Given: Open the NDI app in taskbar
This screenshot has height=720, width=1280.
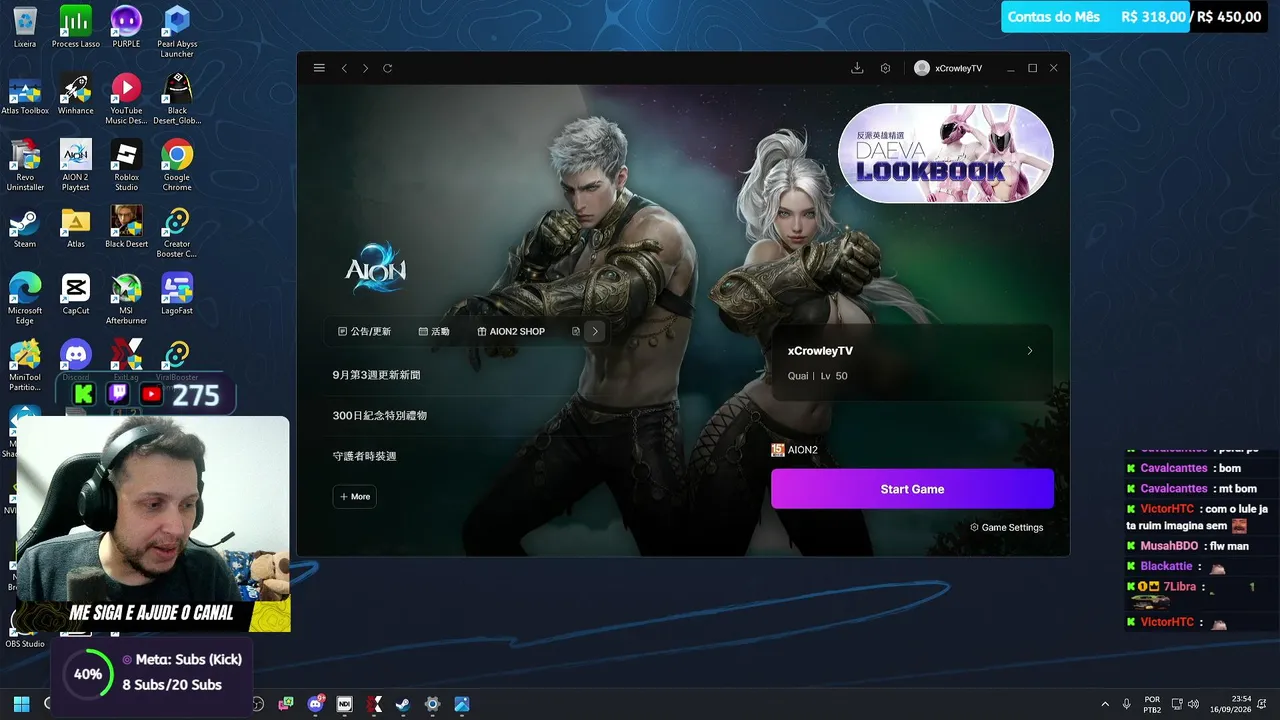Looking at the screenshot, I should pyautogui.click(x=345, y=704).
